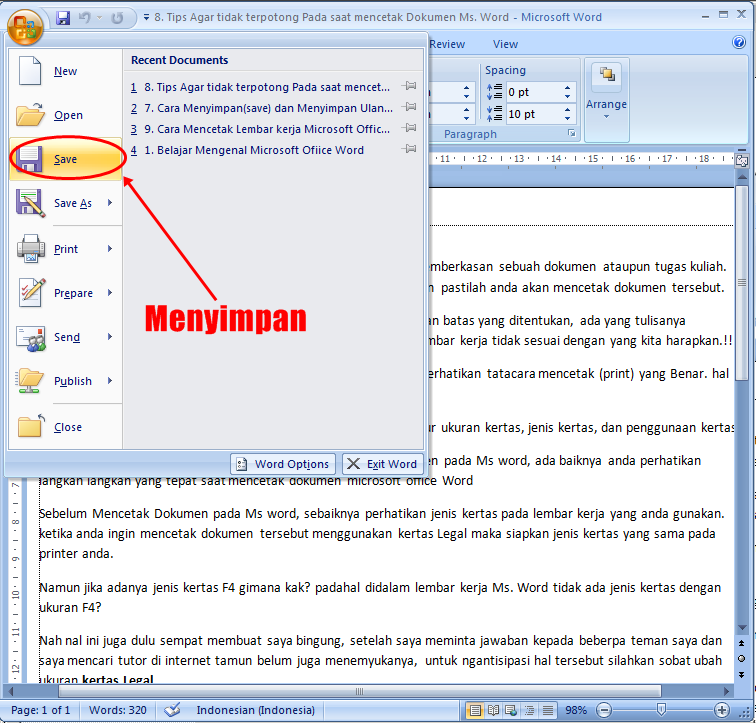Click the Previous Page browse arrow
Image resolution: width=756 pixels, height=723 pixels.
click(742, 643)
